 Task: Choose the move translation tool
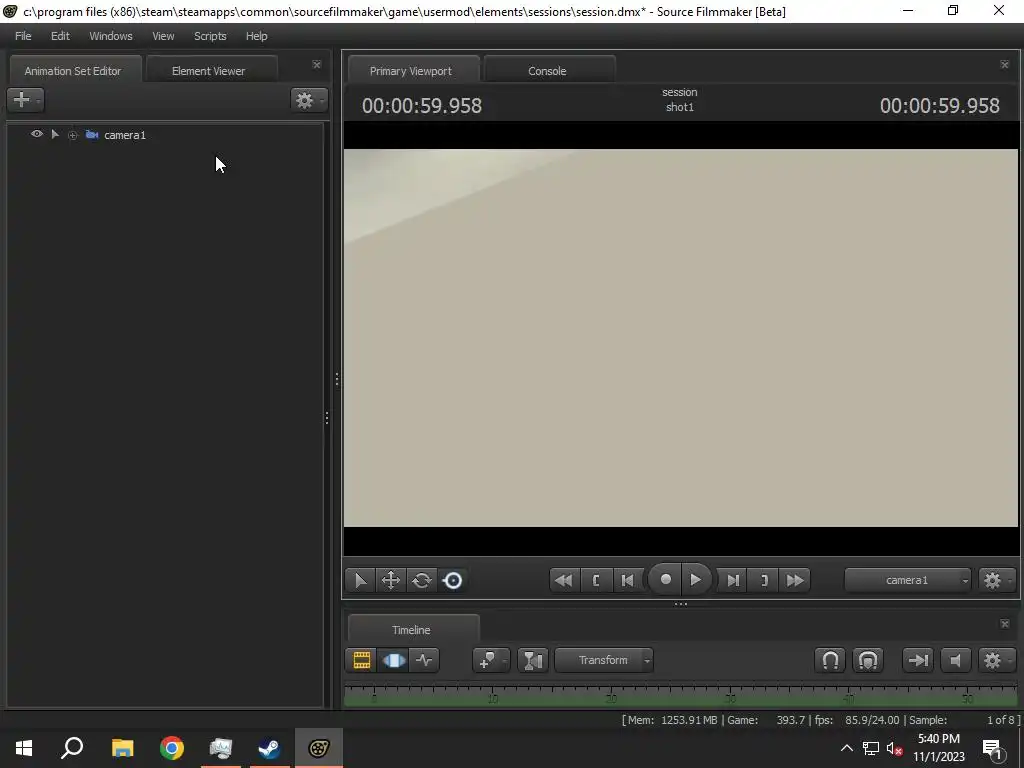[391, 580]
